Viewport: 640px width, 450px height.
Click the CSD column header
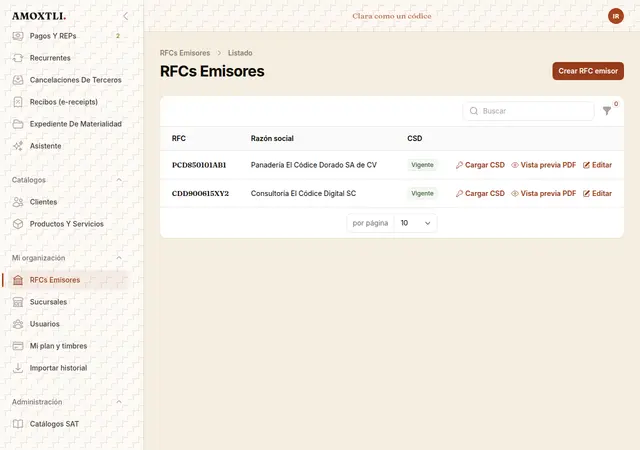tap(415, 138)
